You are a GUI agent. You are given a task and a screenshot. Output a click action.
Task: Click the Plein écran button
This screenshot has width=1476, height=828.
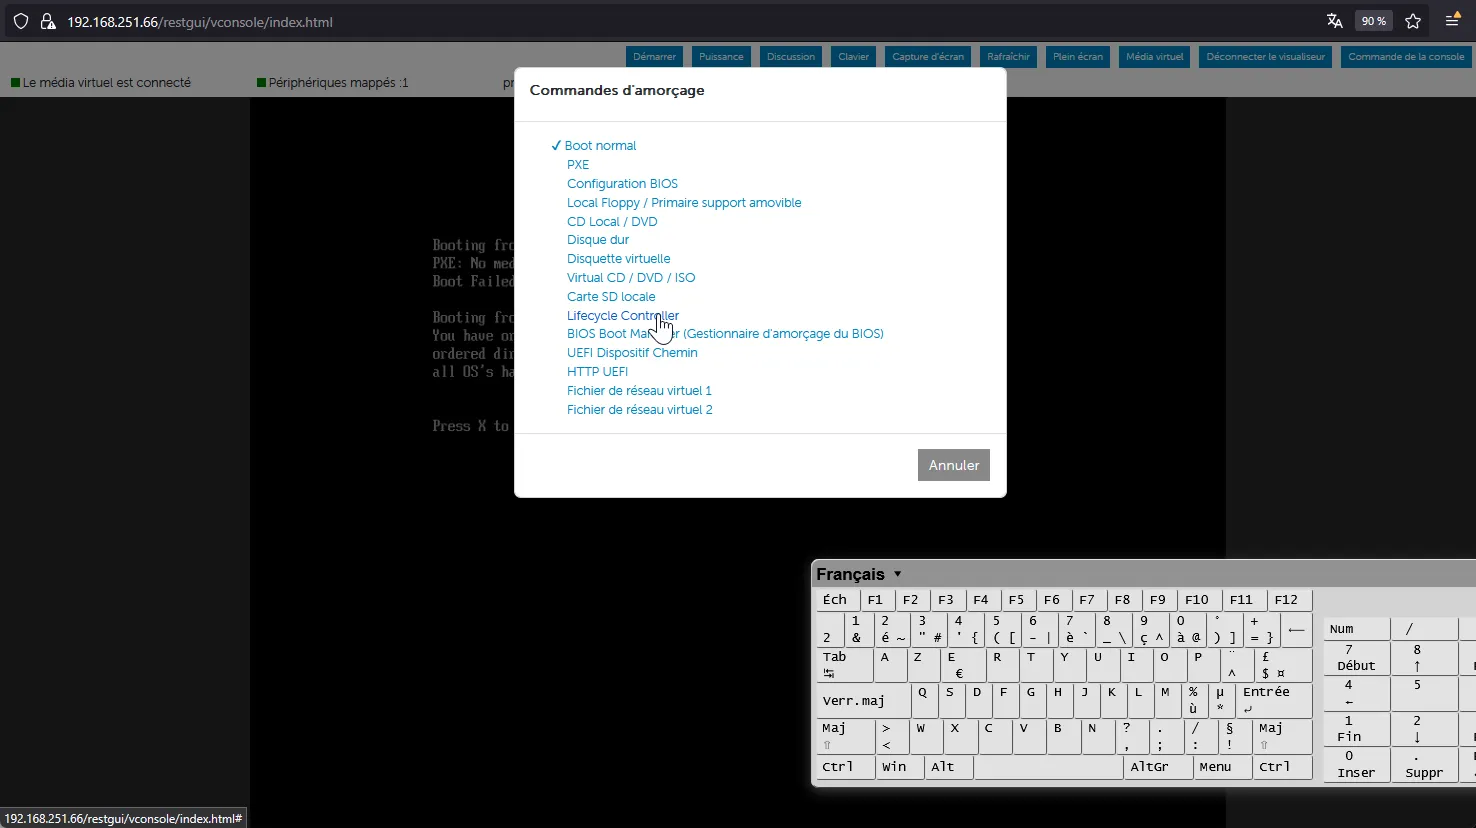pos(1078,57)
